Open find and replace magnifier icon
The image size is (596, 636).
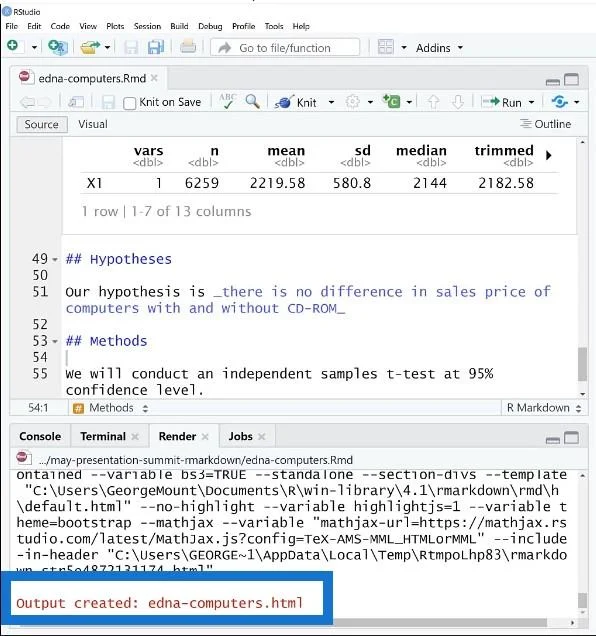252,101
